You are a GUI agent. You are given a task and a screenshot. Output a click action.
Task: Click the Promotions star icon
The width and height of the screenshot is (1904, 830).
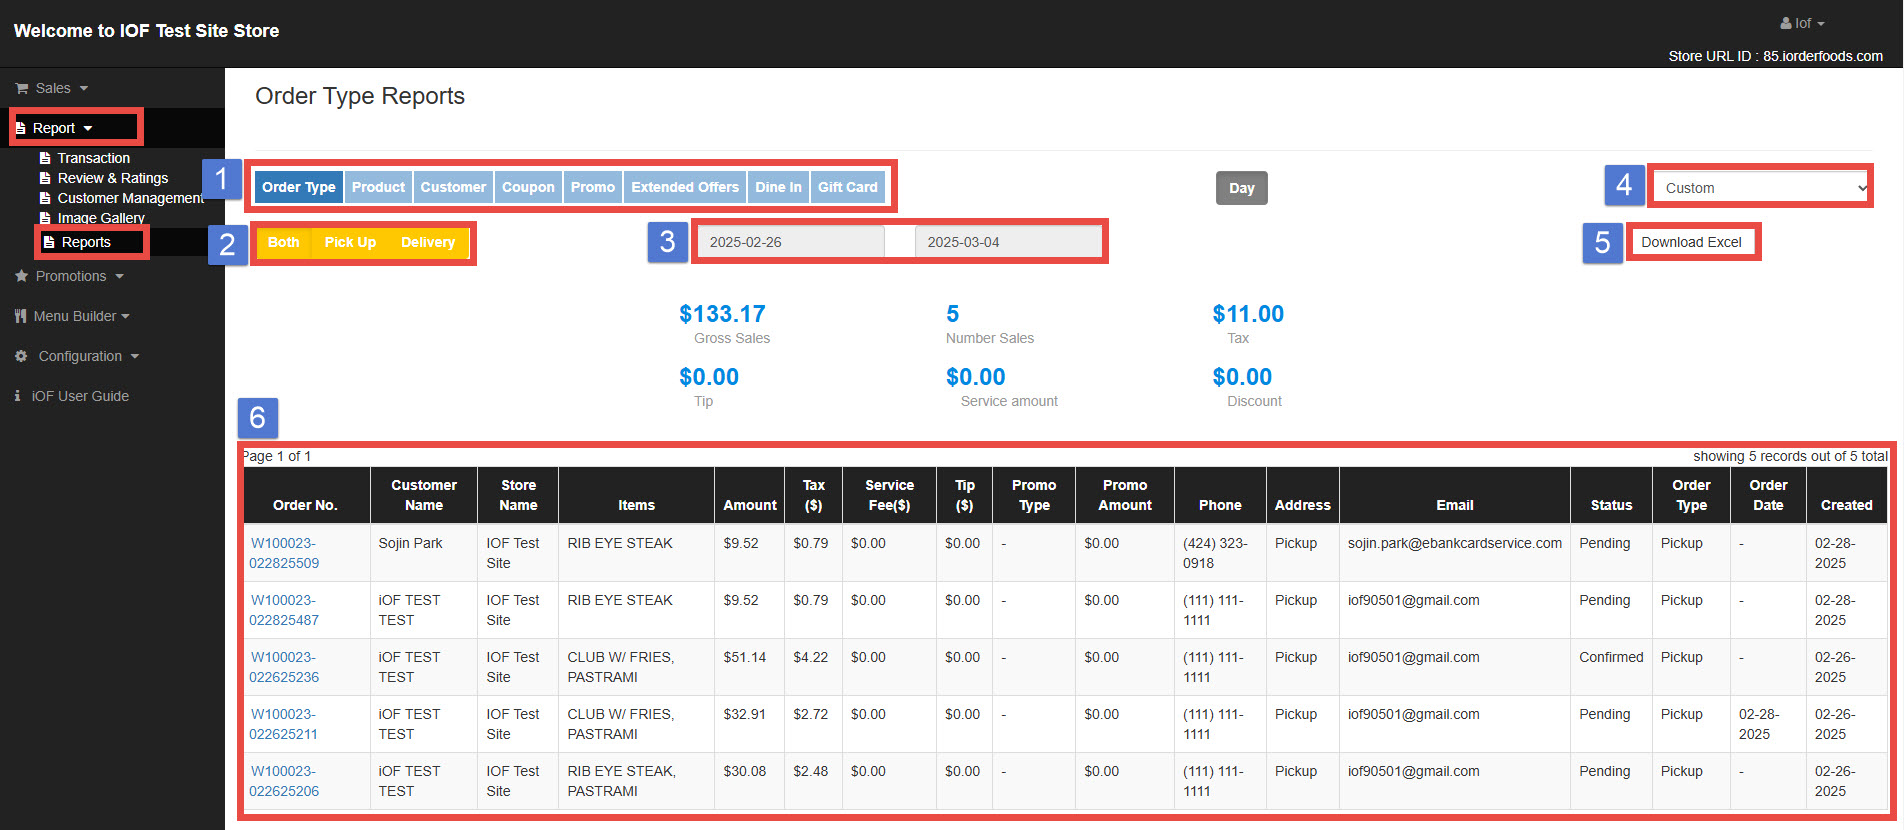[21, 276]
